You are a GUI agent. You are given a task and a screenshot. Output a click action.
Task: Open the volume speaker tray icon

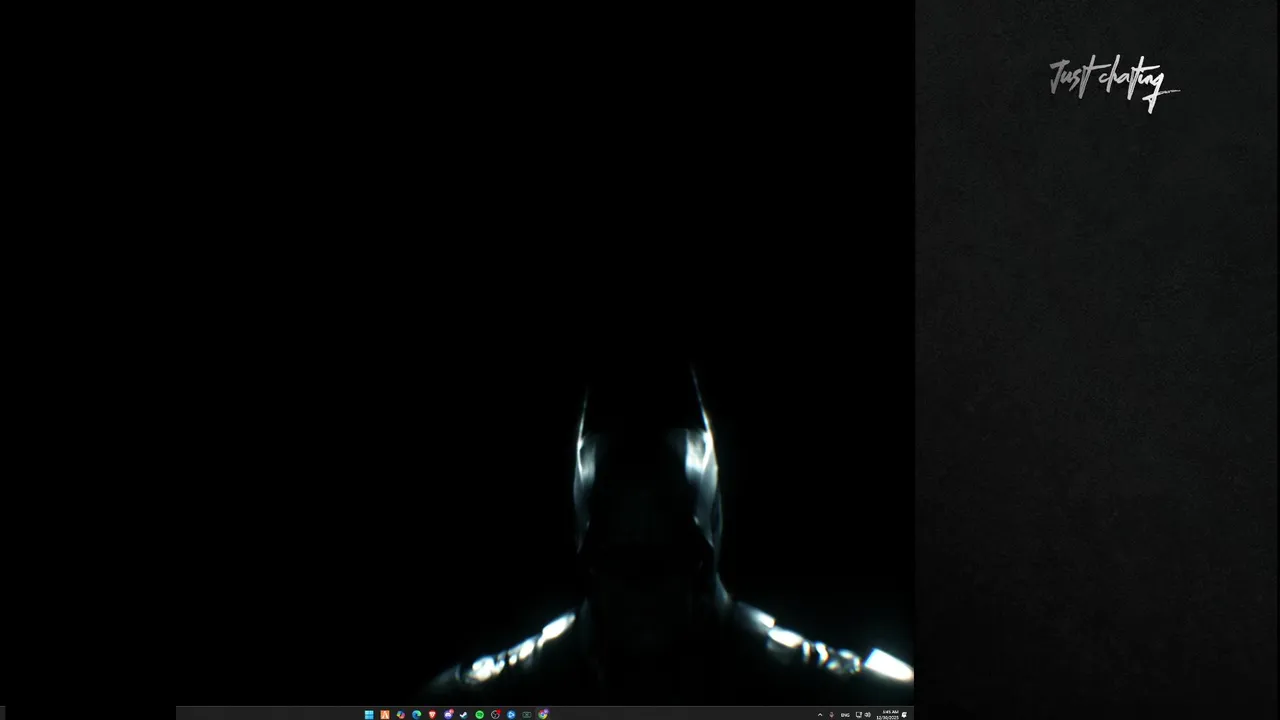coord(868,715)
